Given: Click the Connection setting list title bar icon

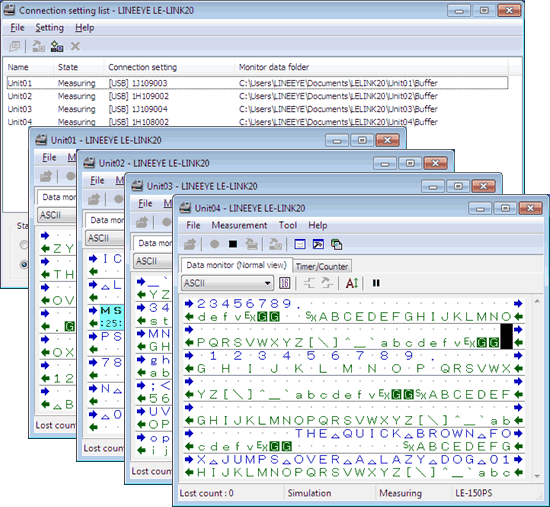Looking at the screenshot, I should (9, 10).
